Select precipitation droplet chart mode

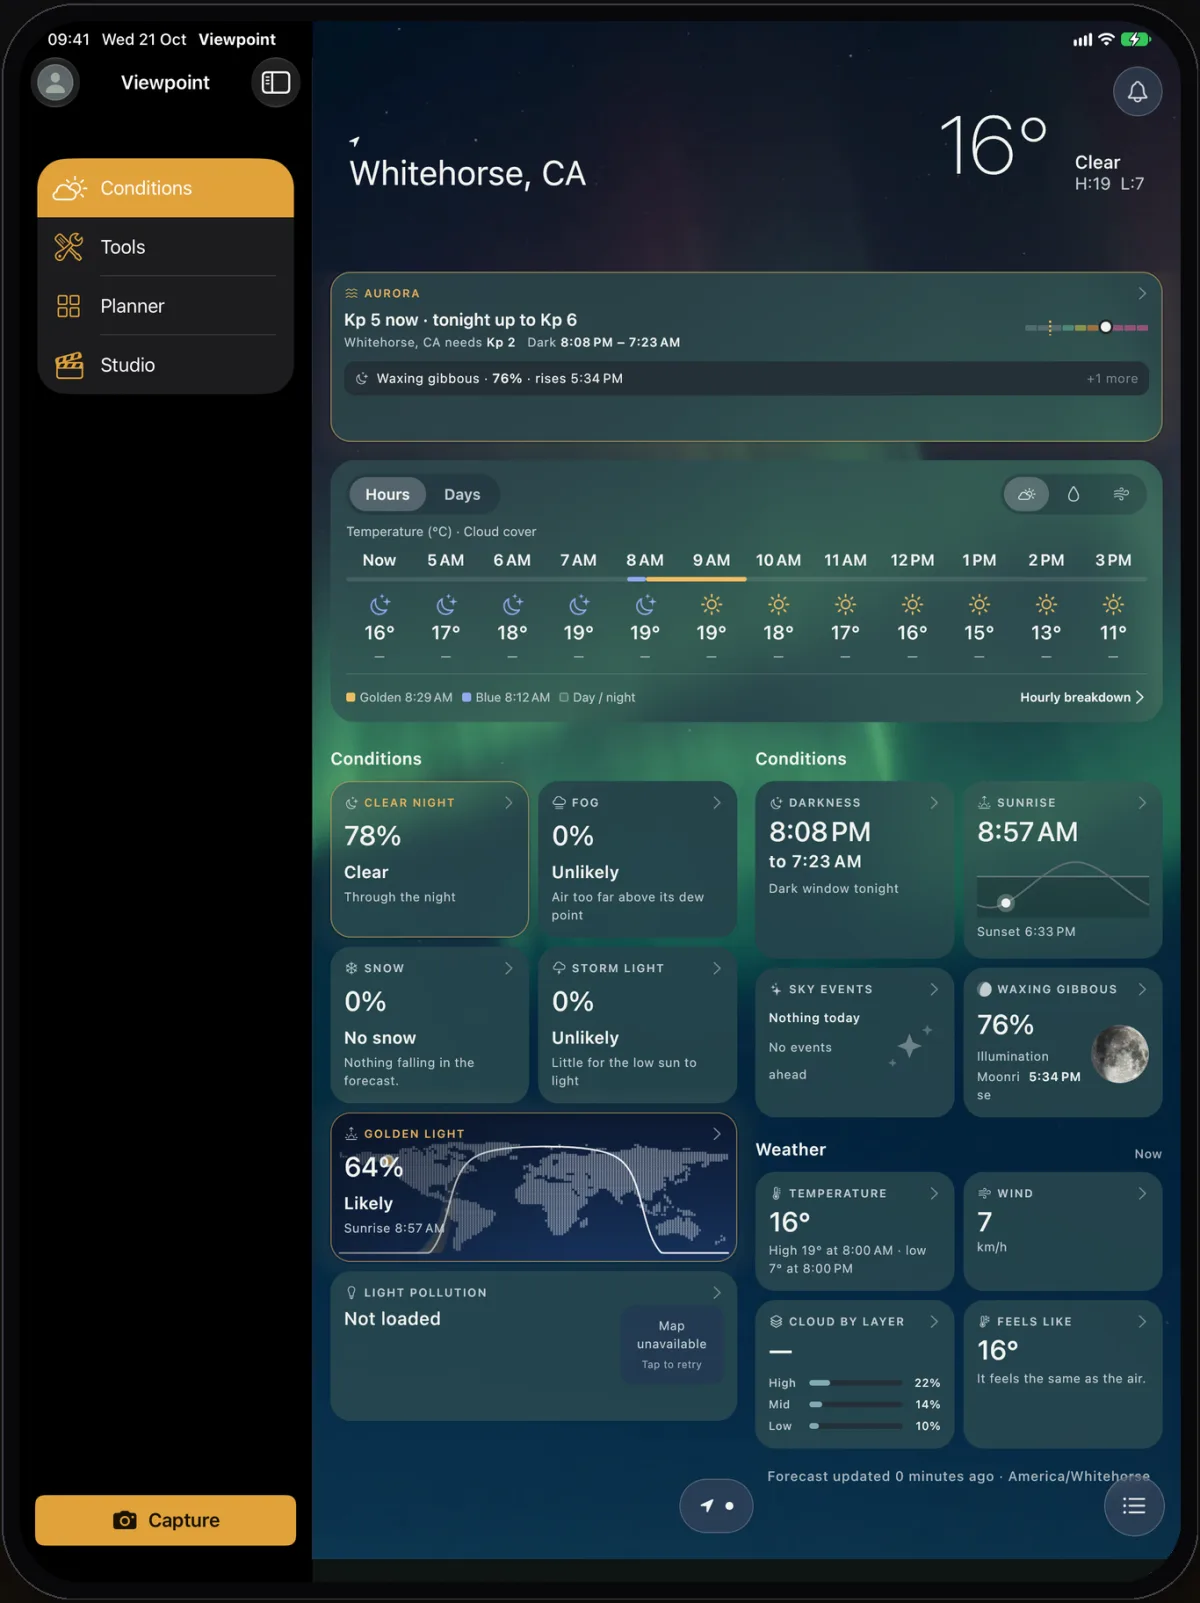click(1073, 494)
